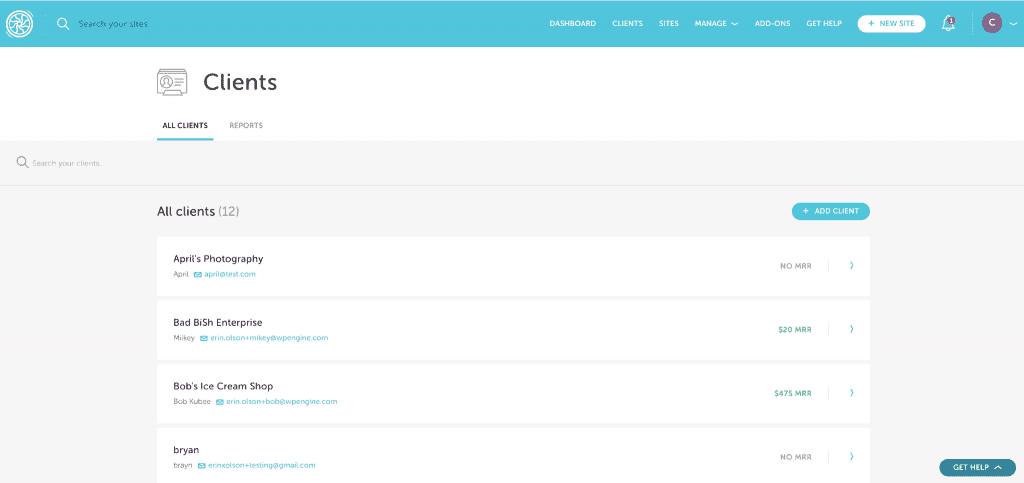Switch to the Reports tab
The image size is (1024, 483).
tap(246, 126)
